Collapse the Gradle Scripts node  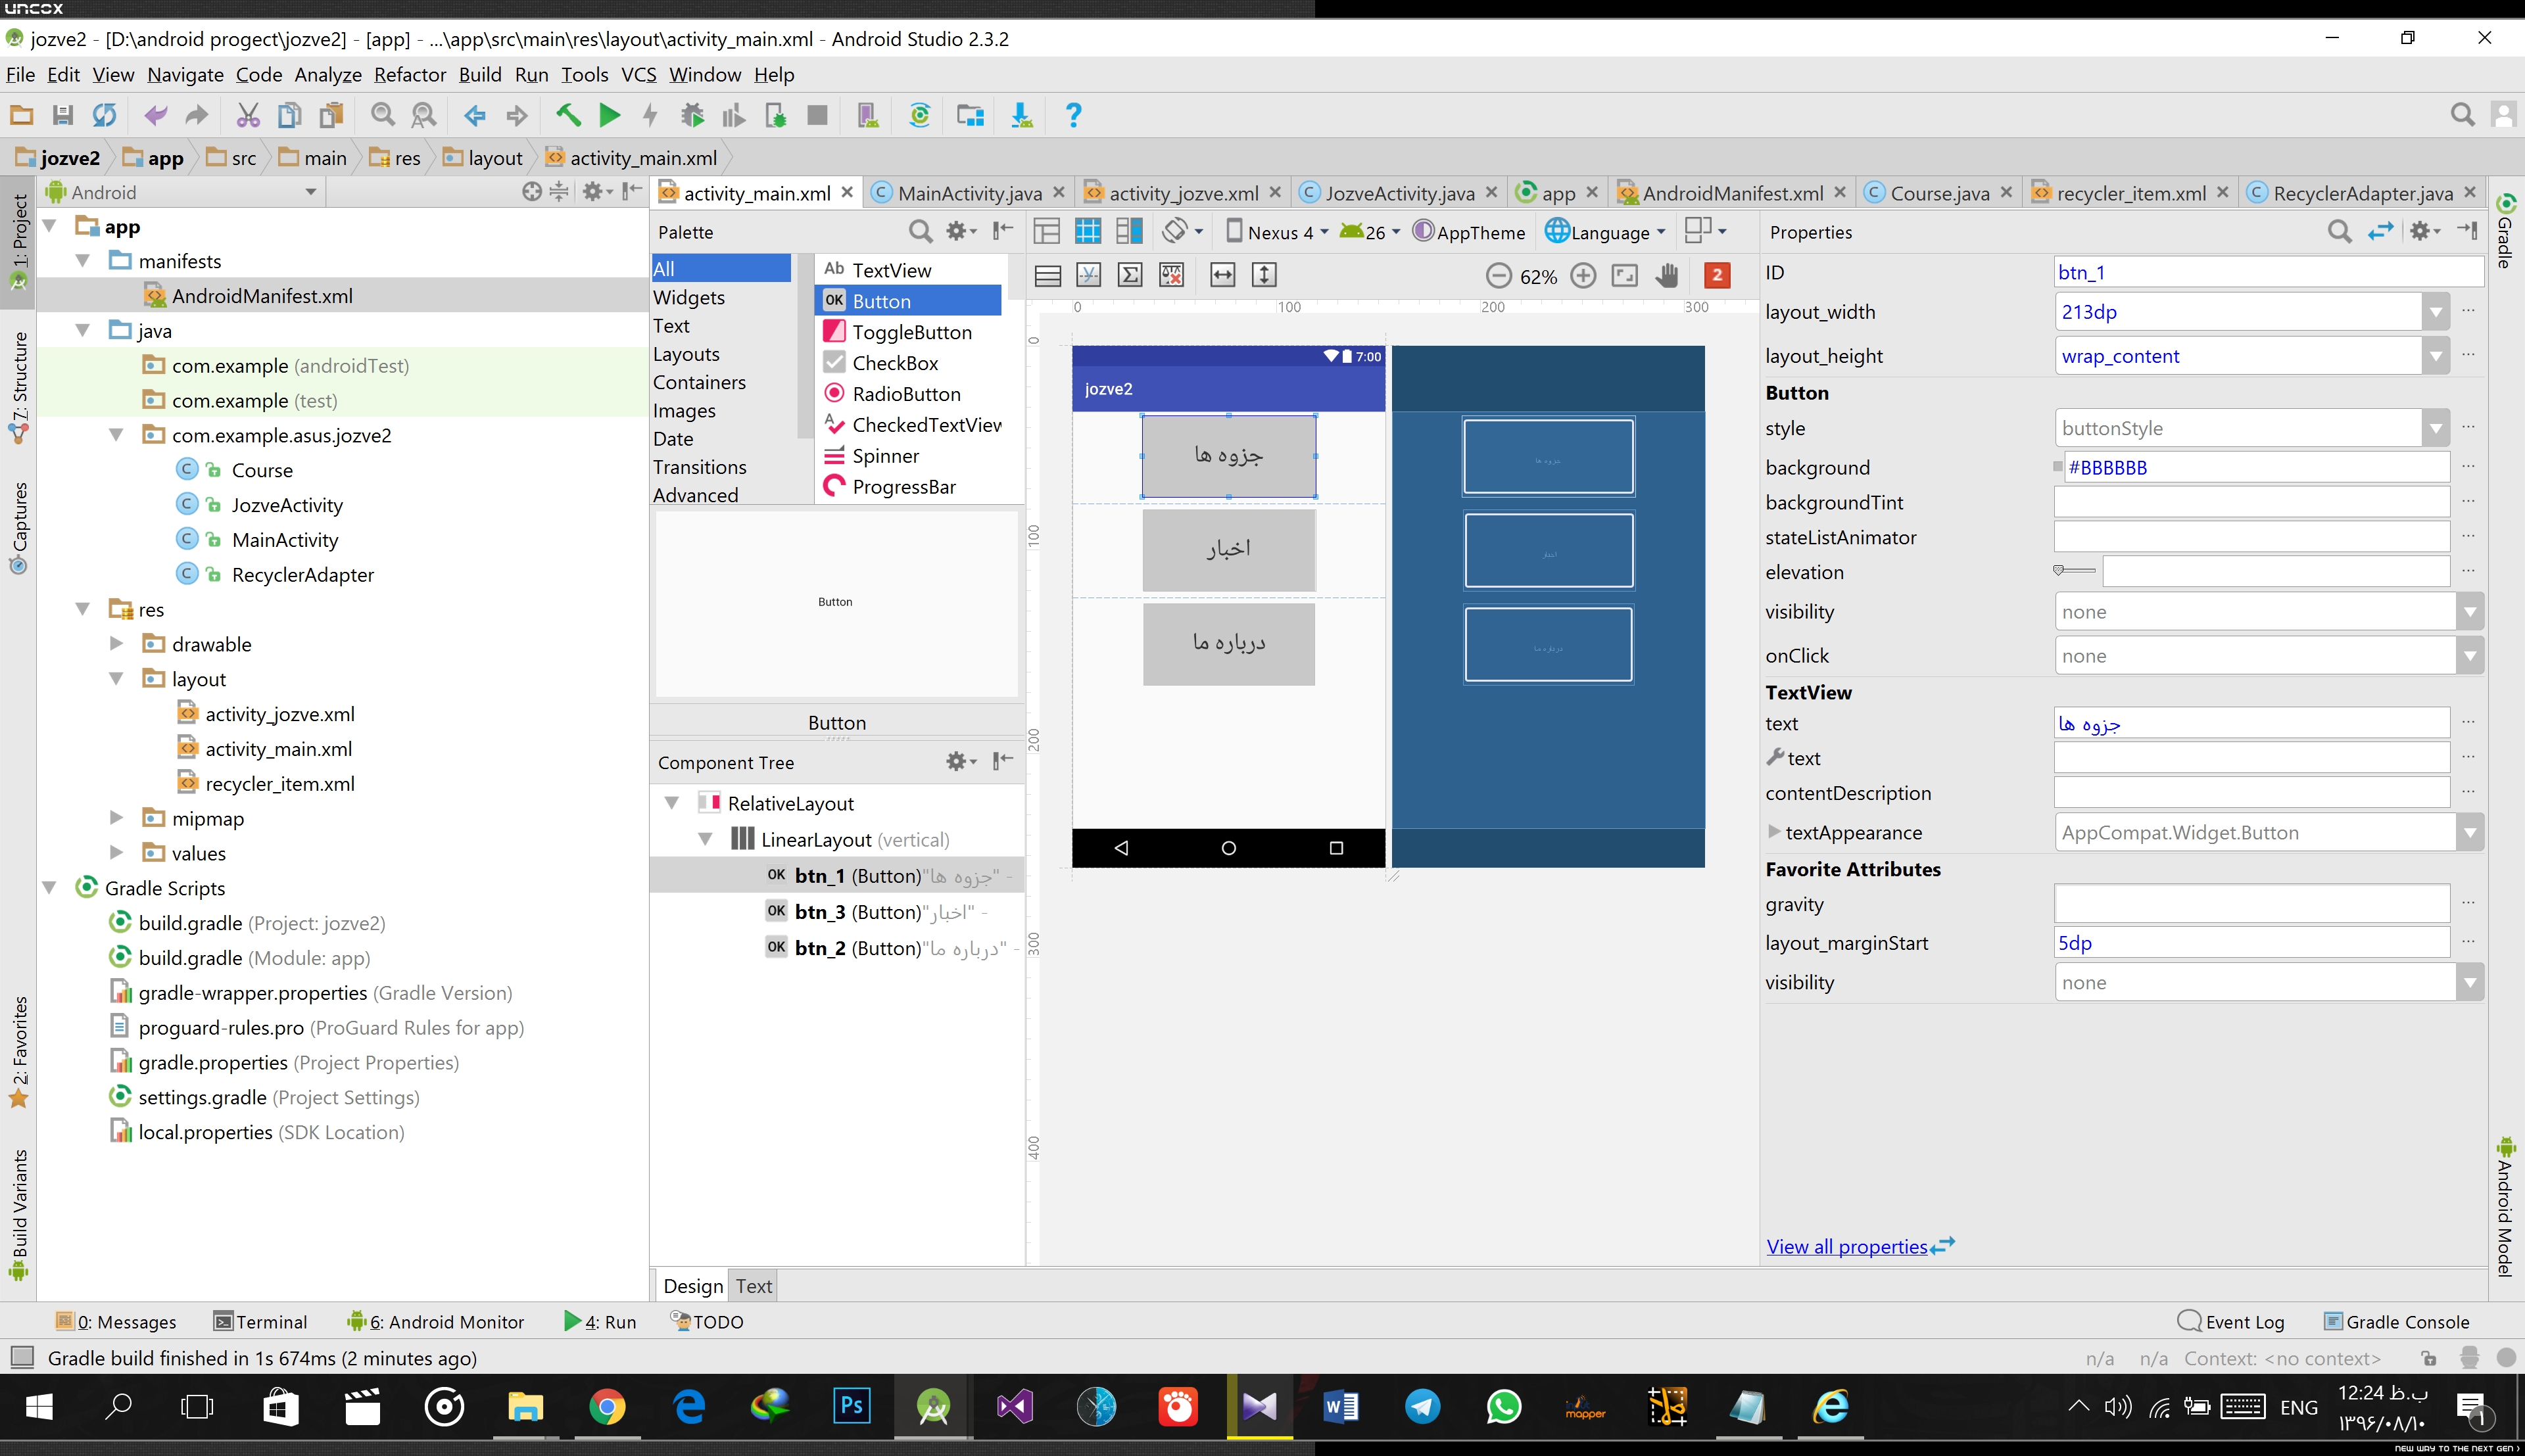click(x=49, y=888)
